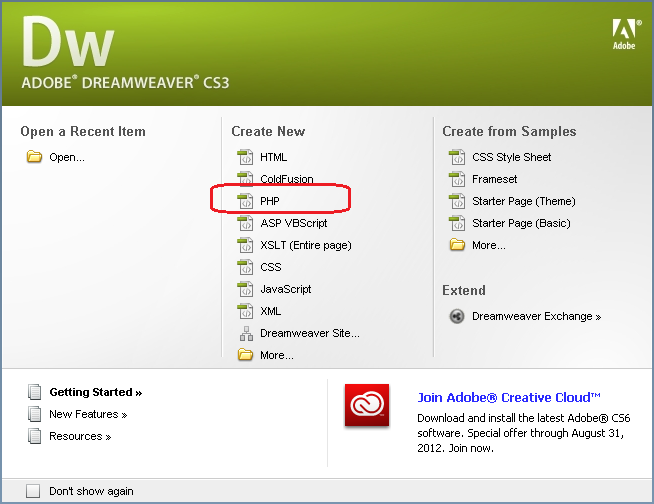The image size is (654, 504).
Task: Create a new XML document
Action: point(271,311)
